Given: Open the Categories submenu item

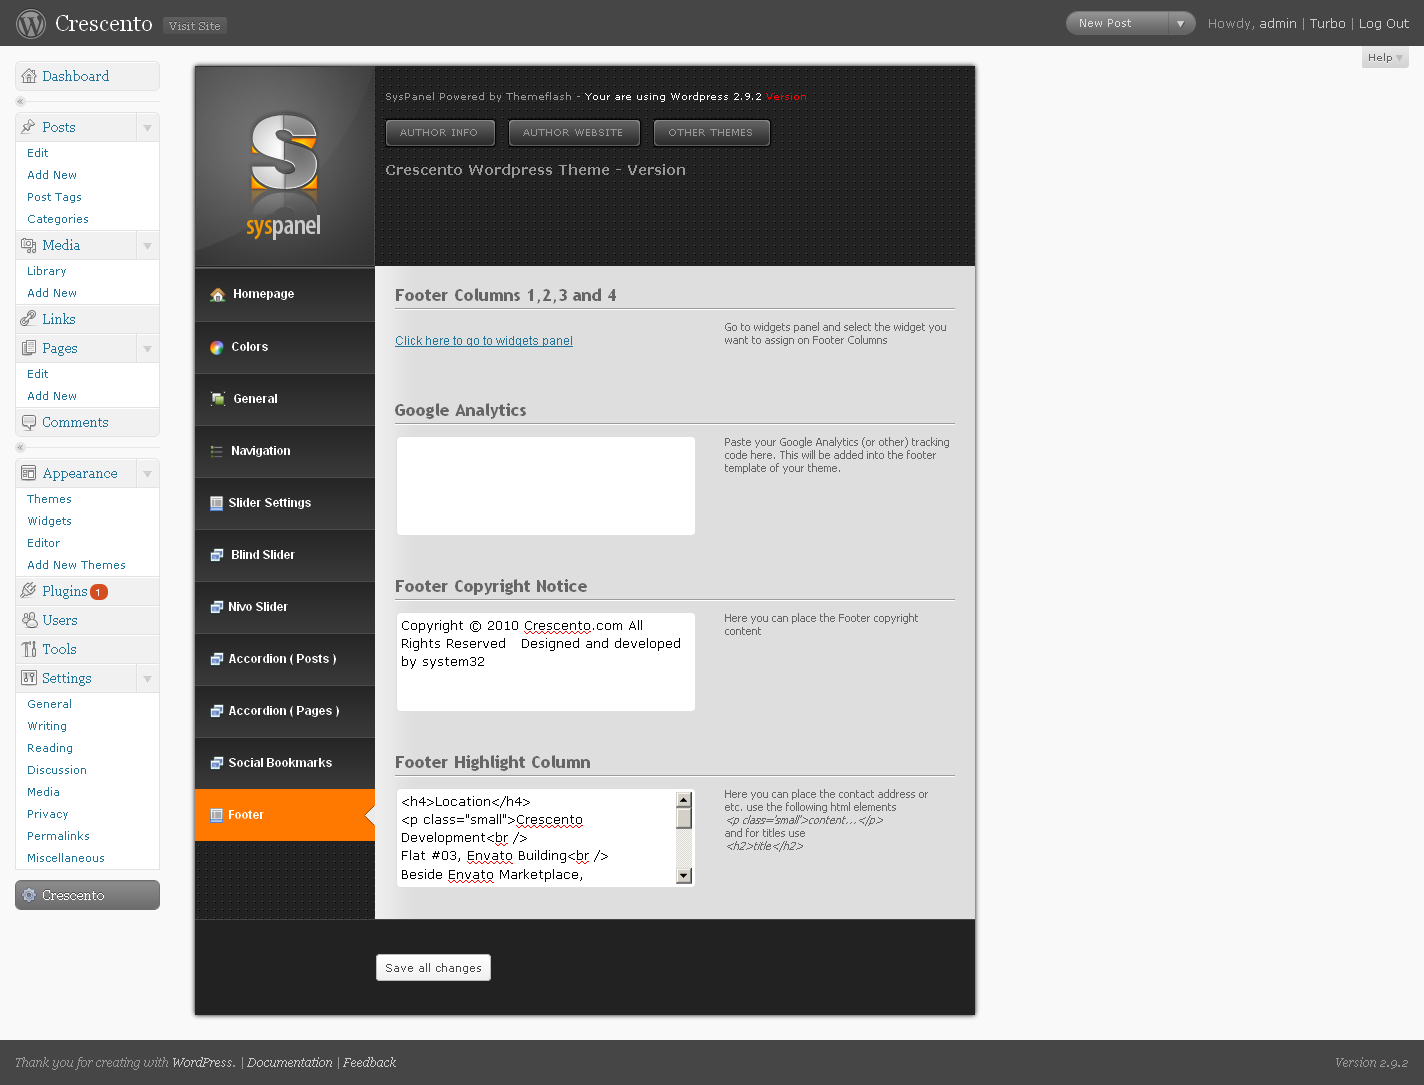Looking at the screenshot, I should 58,219.
